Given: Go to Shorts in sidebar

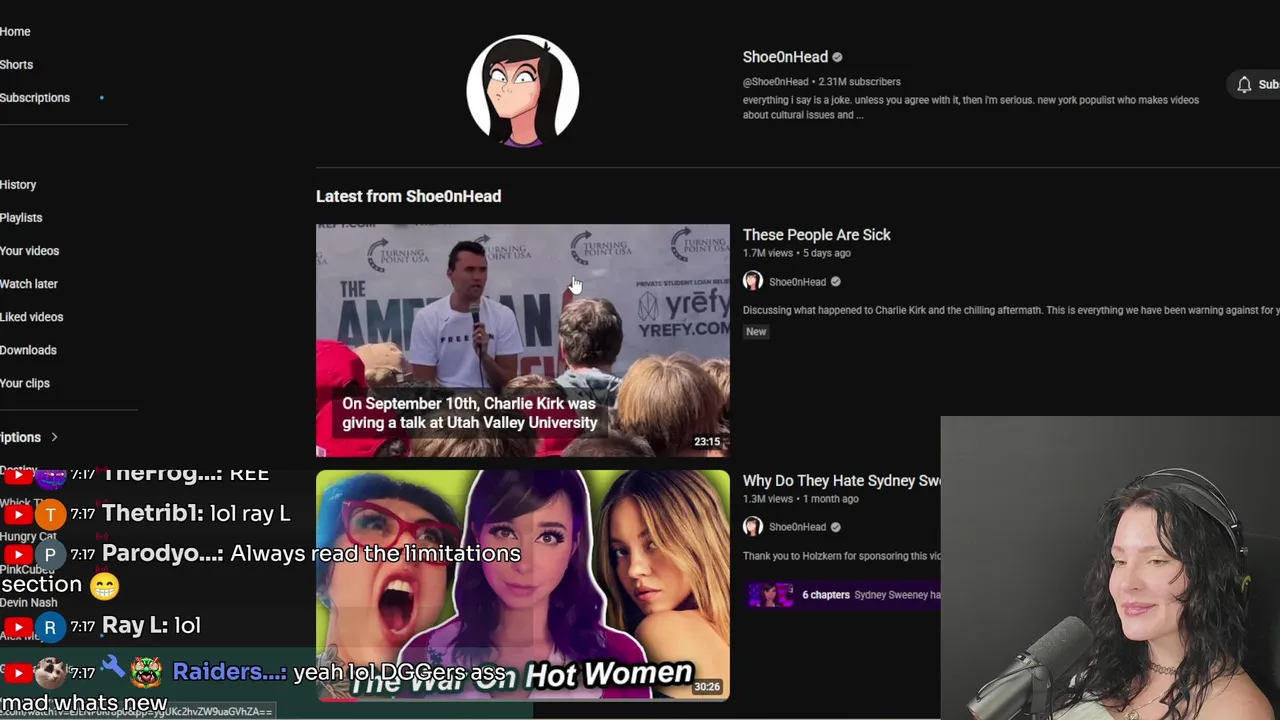Looking at the screenshot, I should tap(16, 65).
